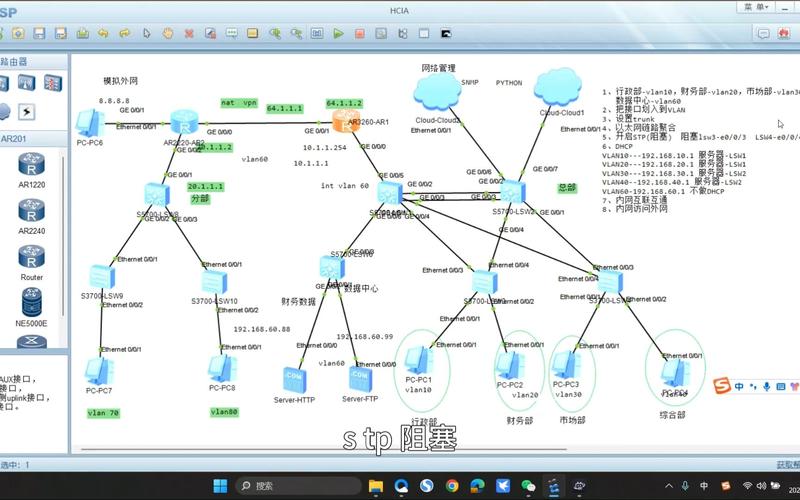
Task: Select the firewall device category icon
Action: pyautogui.click(x=53, y=83)
